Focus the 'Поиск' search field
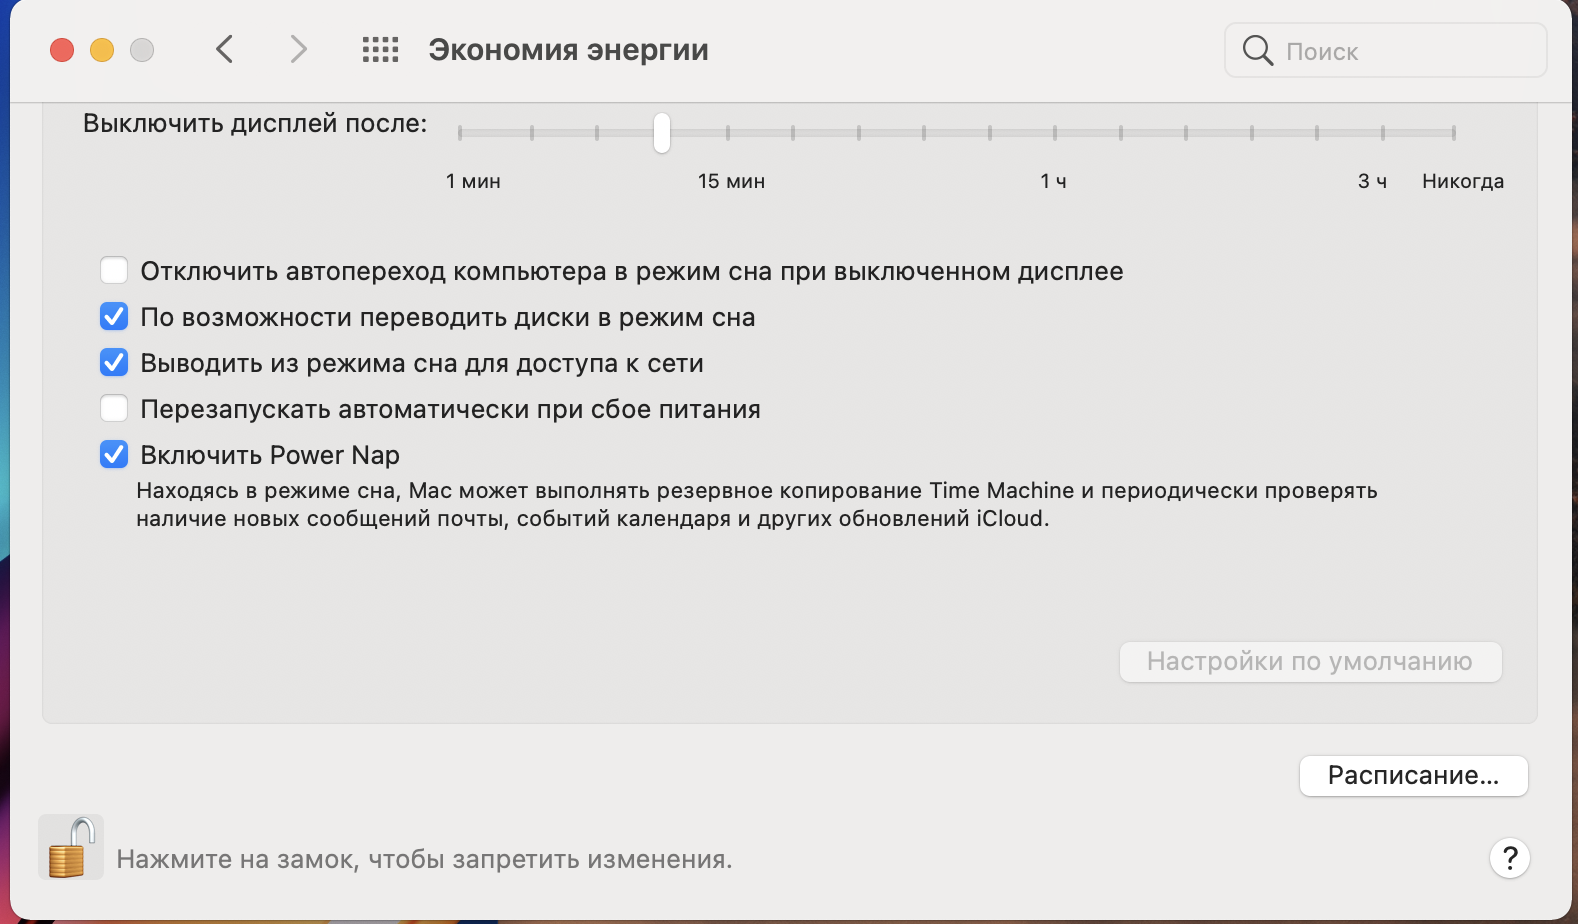 pyautogui.click(x=1385, y=50)
